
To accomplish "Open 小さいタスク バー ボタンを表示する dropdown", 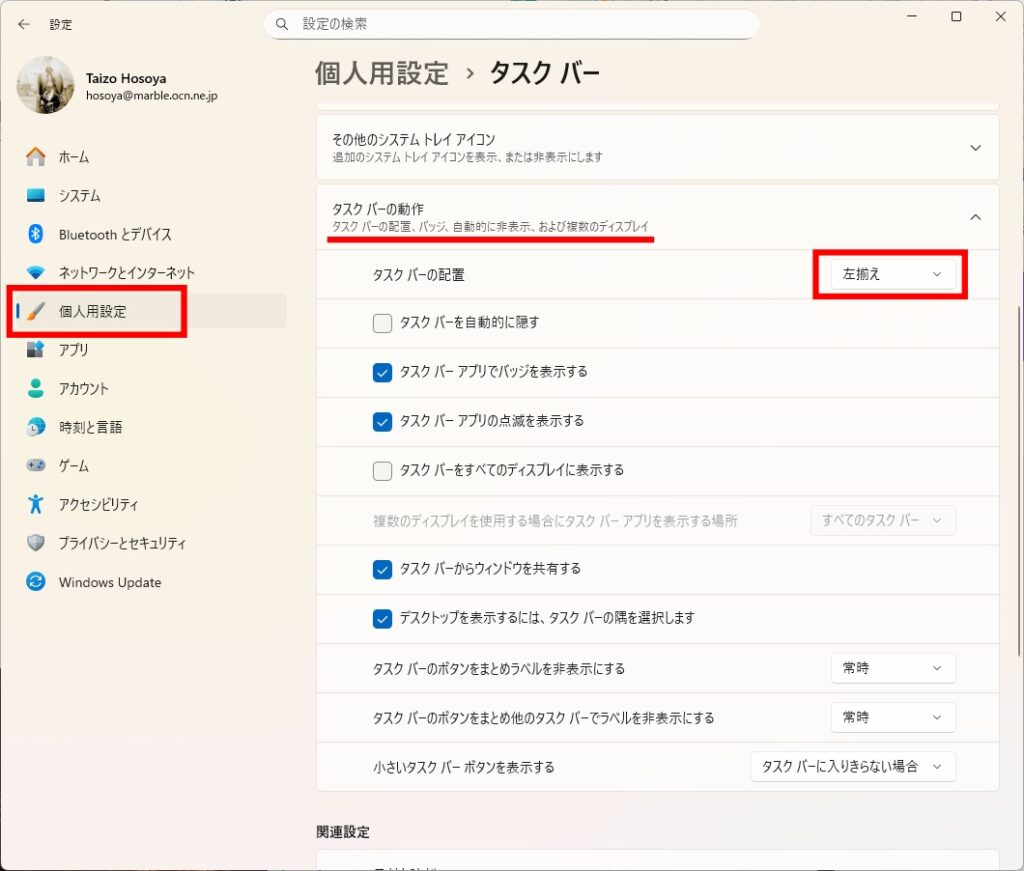I will (x=852, y=767).
